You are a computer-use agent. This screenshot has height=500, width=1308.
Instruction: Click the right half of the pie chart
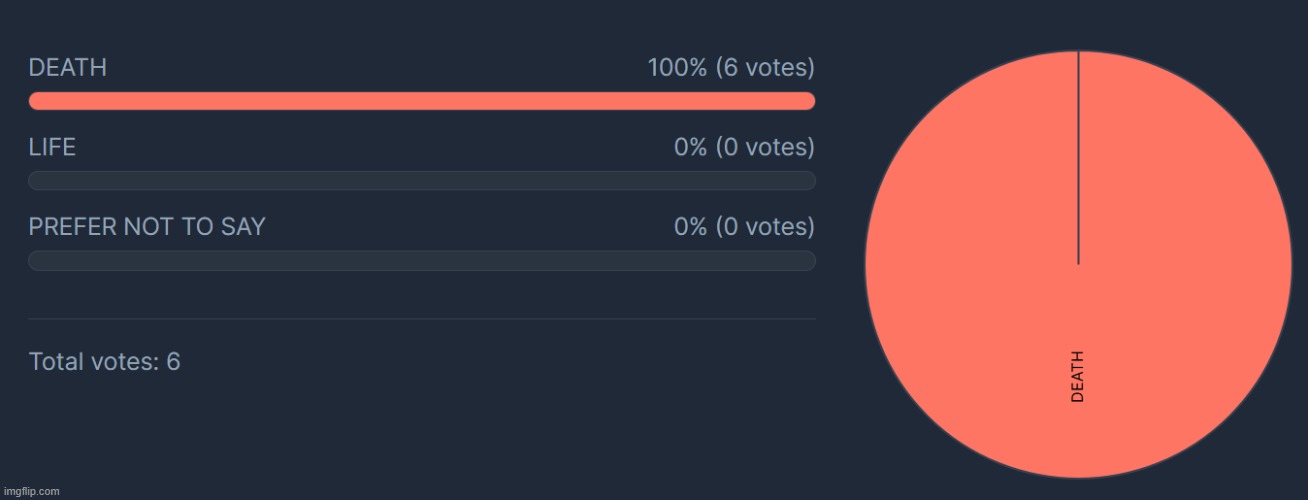click(1185, 264)
